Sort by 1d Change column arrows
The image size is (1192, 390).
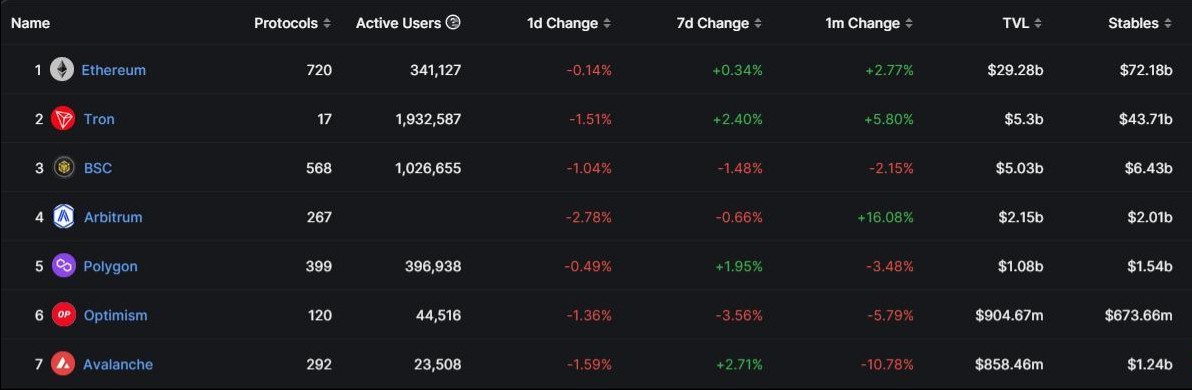click(607, 24)
